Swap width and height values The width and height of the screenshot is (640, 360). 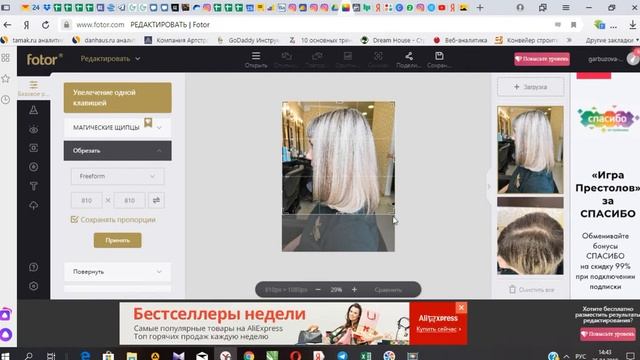click(x=156, y=200)
